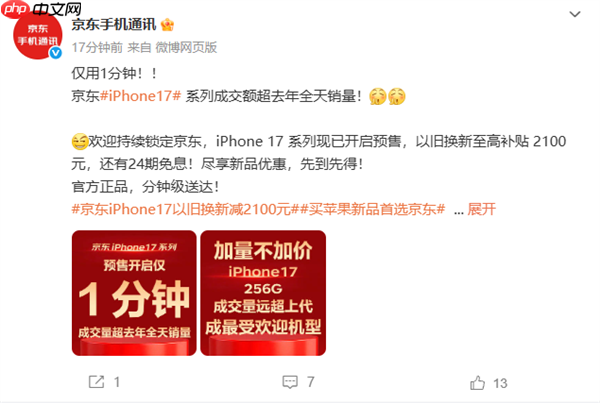Click the repost share icon
The width and height of the screenshot is (600, 403).
tap(96, 382)
